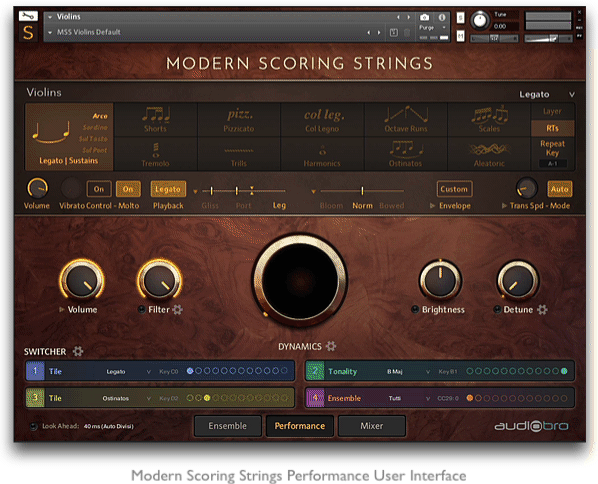Screen dimensions: 598x484
Task: Toggle the first Vibrato Control On button
Action: (x=99, y=189)
